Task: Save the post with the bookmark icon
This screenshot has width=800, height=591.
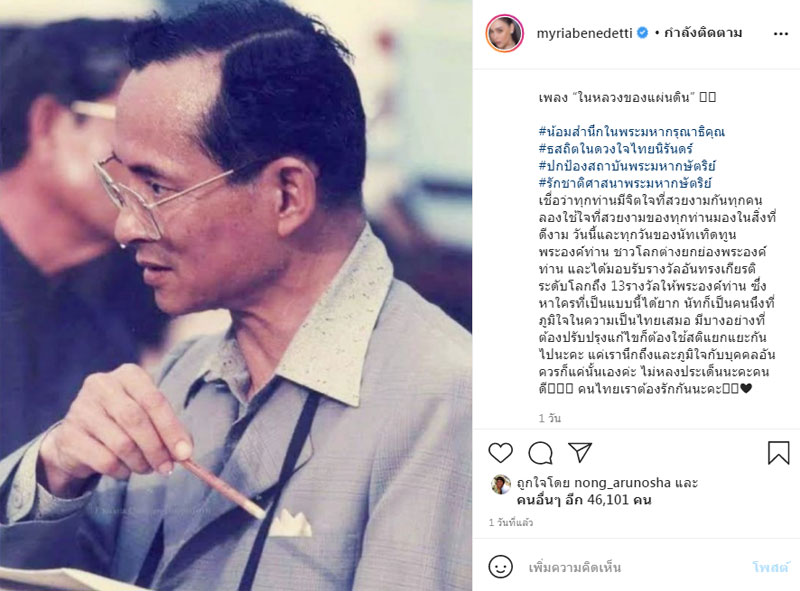Action: tap(779, 453)
